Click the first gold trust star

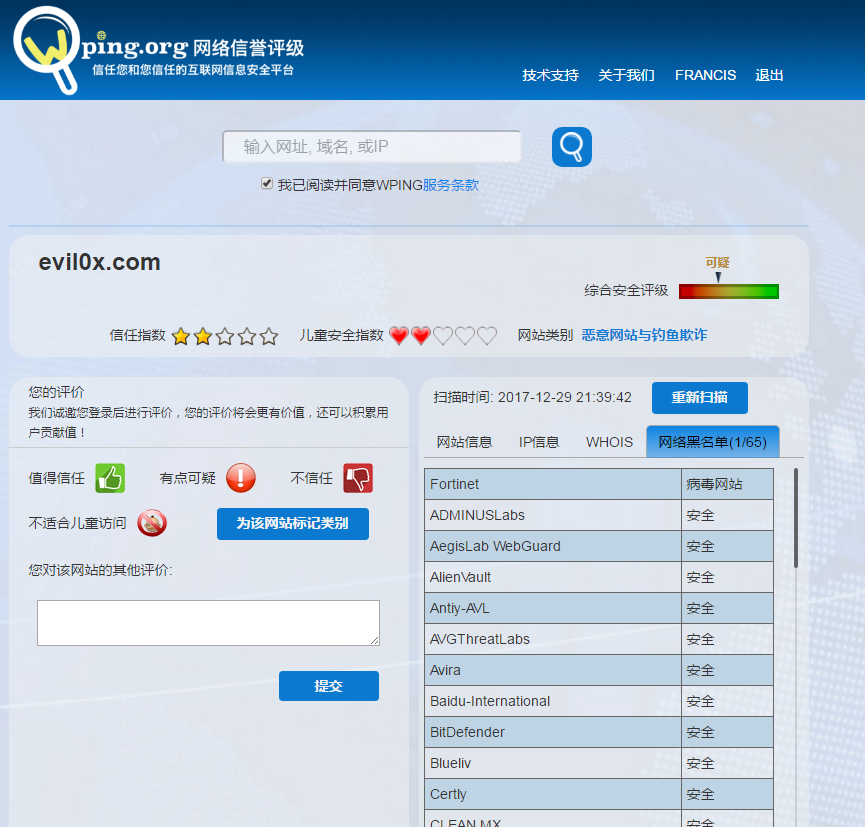click(x=181, y=336)
